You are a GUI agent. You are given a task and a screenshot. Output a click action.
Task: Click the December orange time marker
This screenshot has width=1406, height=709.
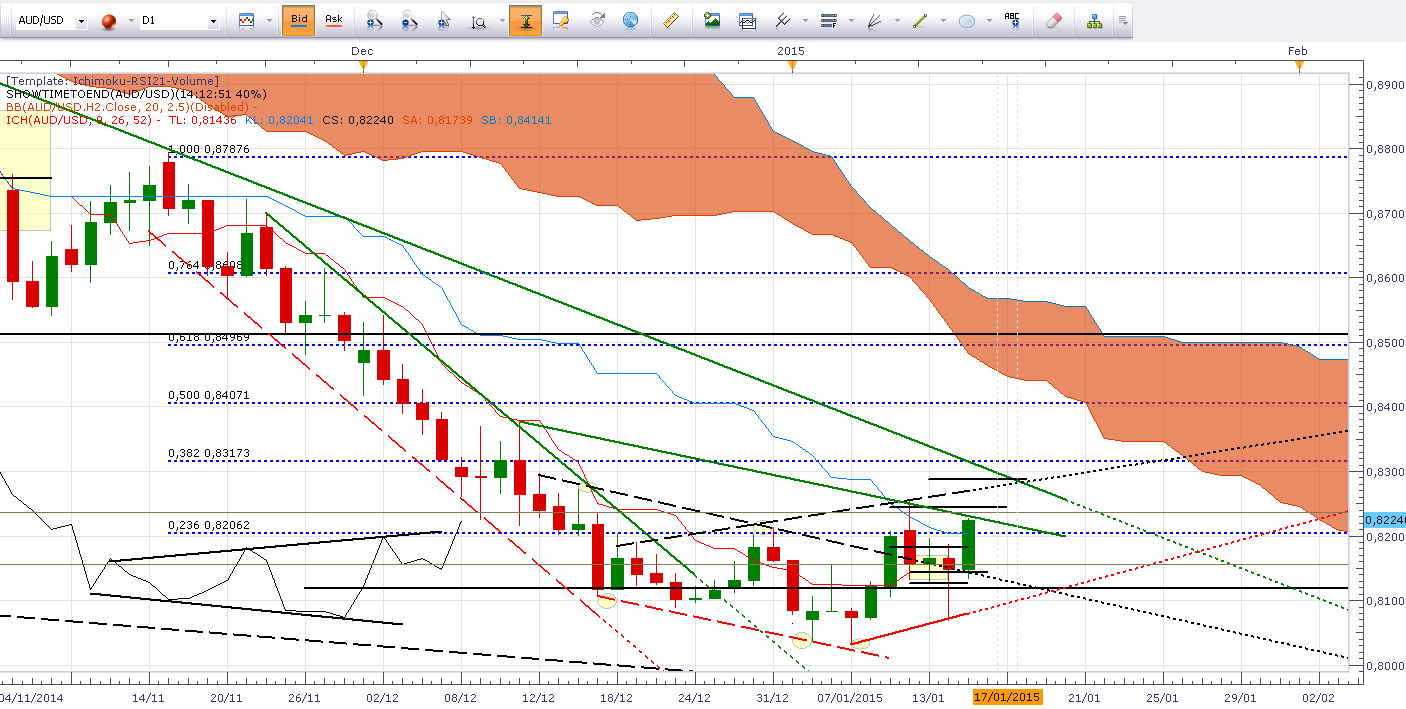(363, 65)
